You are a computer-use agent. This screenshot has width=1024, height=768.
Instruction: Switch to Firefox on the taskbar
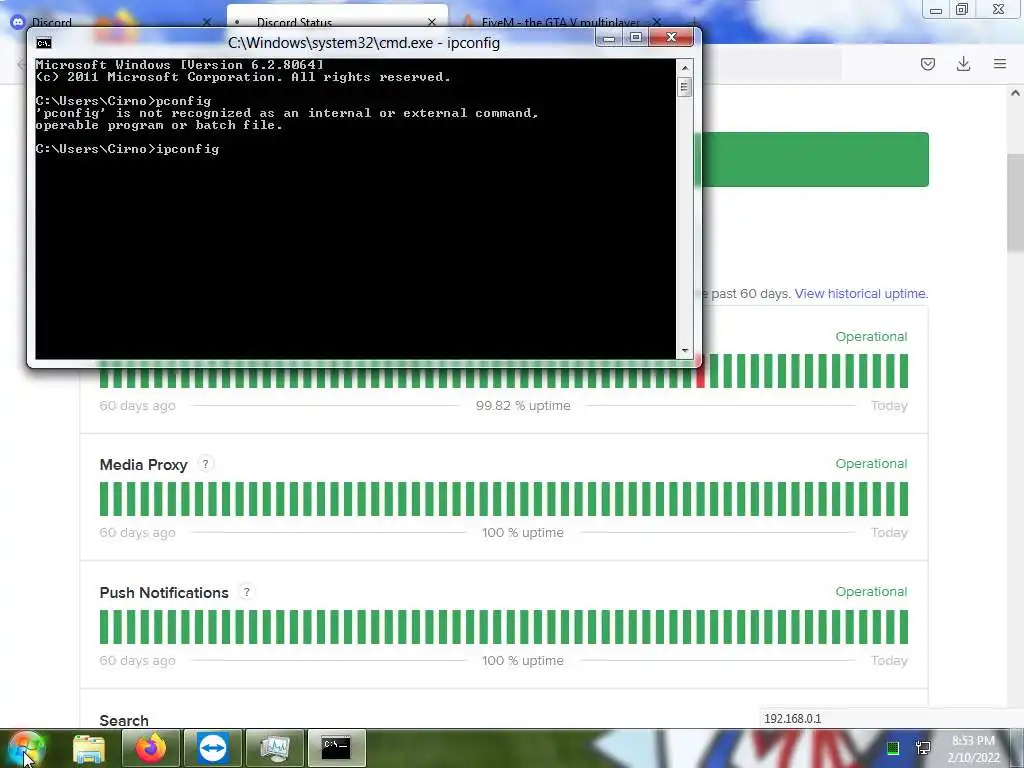[x=150, y=748]
